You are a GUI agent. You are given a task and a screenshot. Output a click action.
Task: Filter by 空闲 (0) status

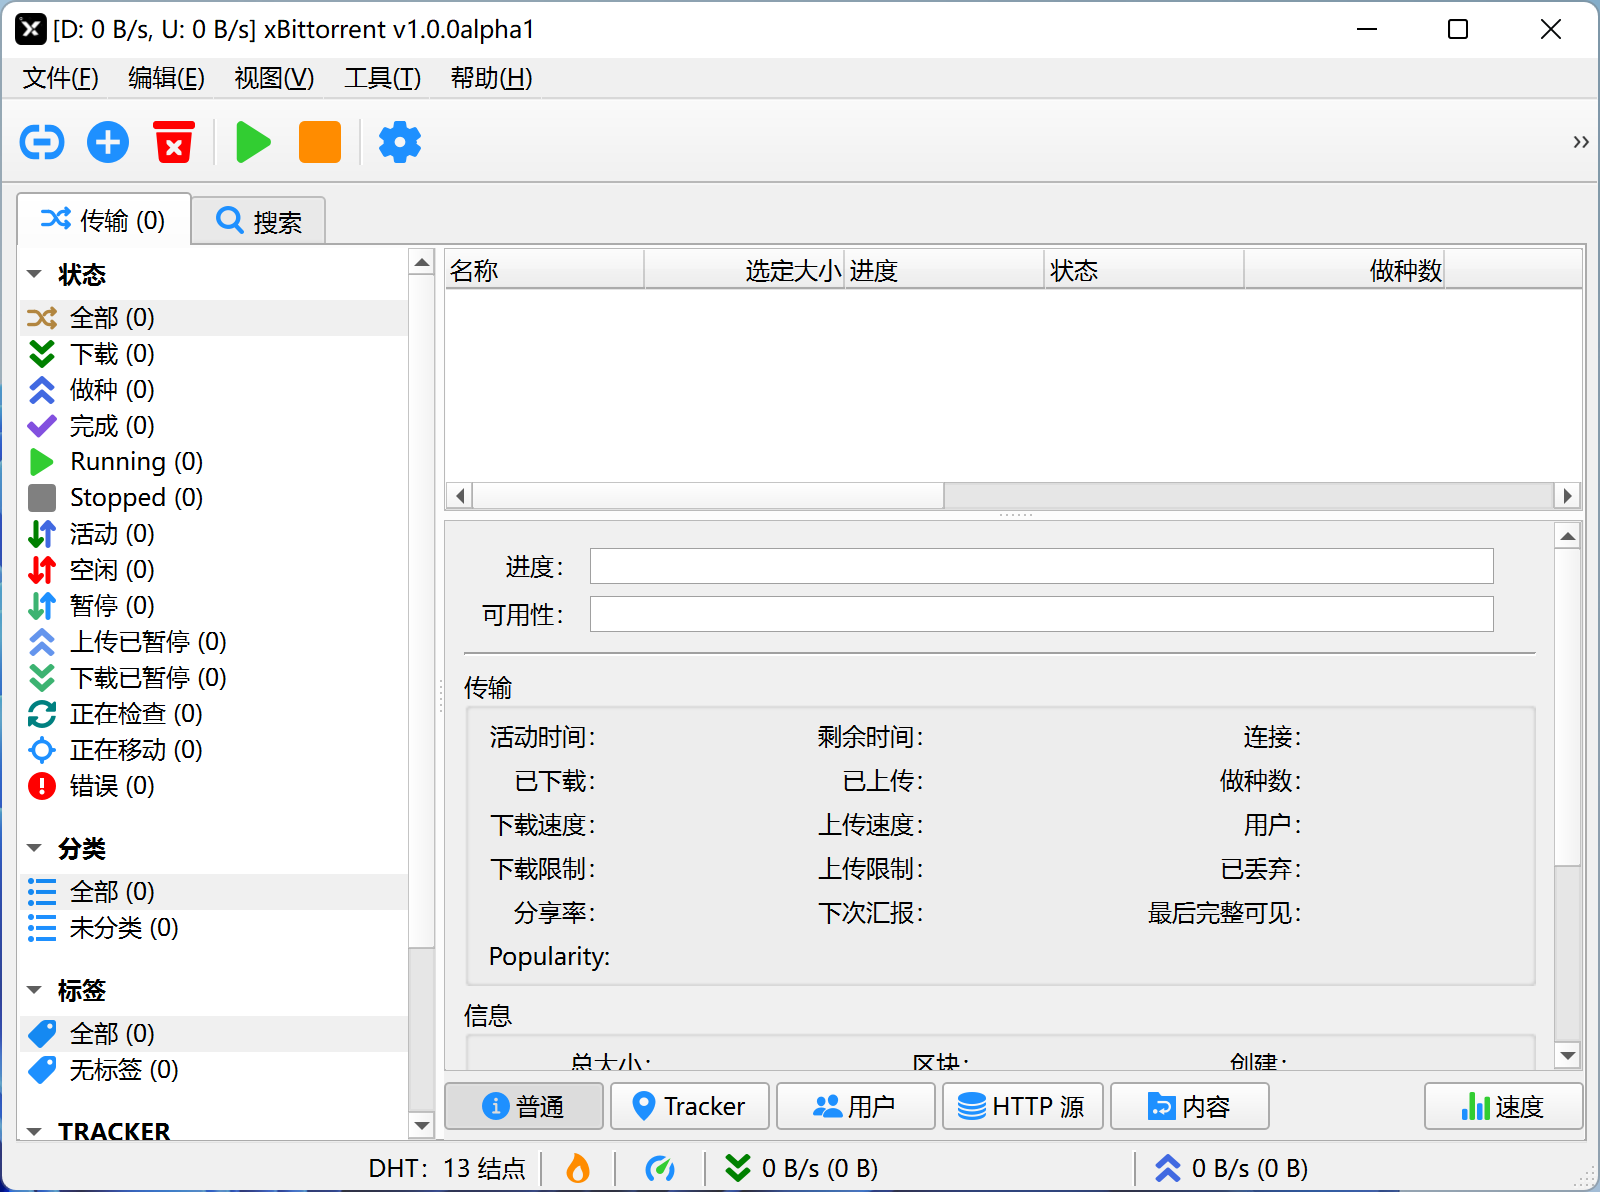(x=213, y=570)
